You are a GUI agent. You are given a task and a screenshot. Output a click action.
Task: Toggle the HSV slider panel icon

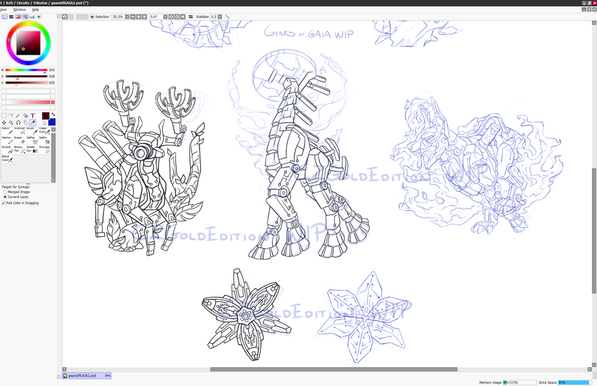18,17
